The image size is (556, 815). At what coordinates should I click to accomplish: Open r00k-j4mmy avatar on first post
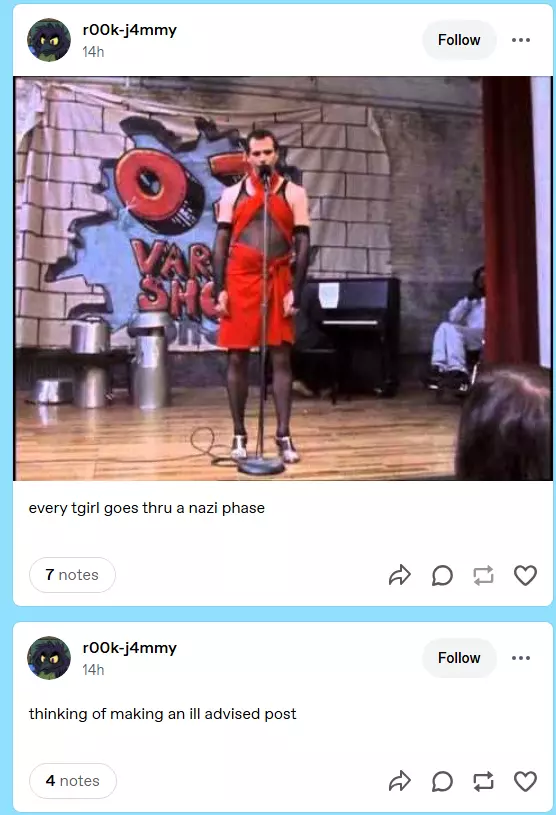49,40
